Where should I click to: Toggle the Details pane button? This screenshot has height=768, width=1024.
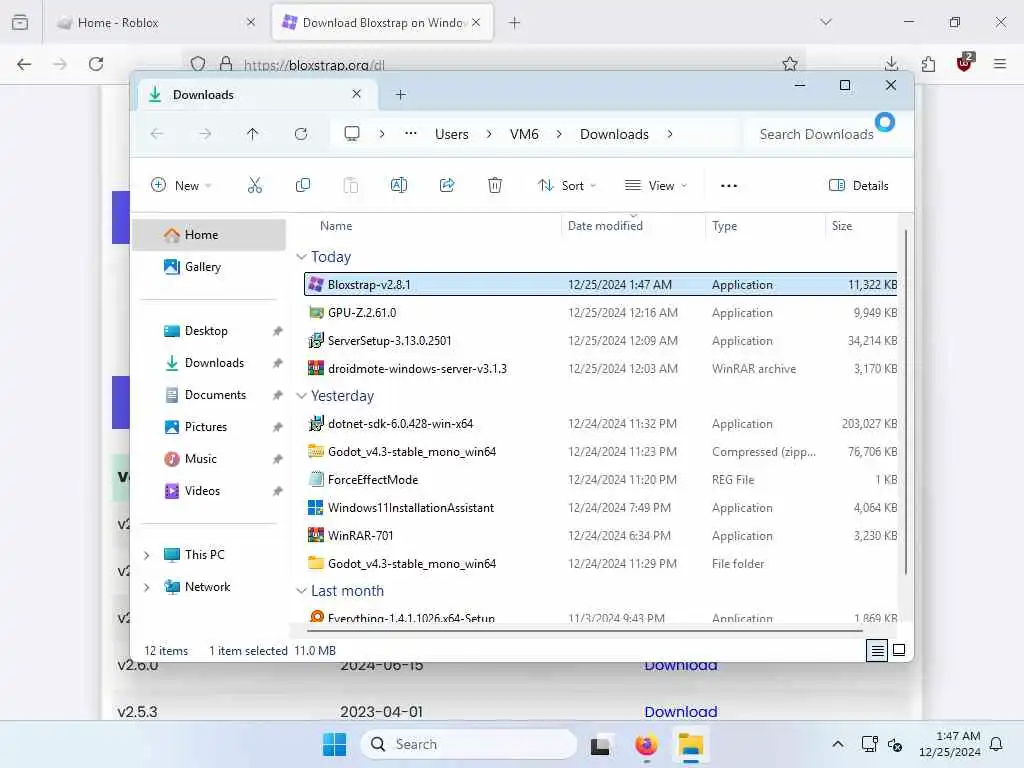point(858,185)
